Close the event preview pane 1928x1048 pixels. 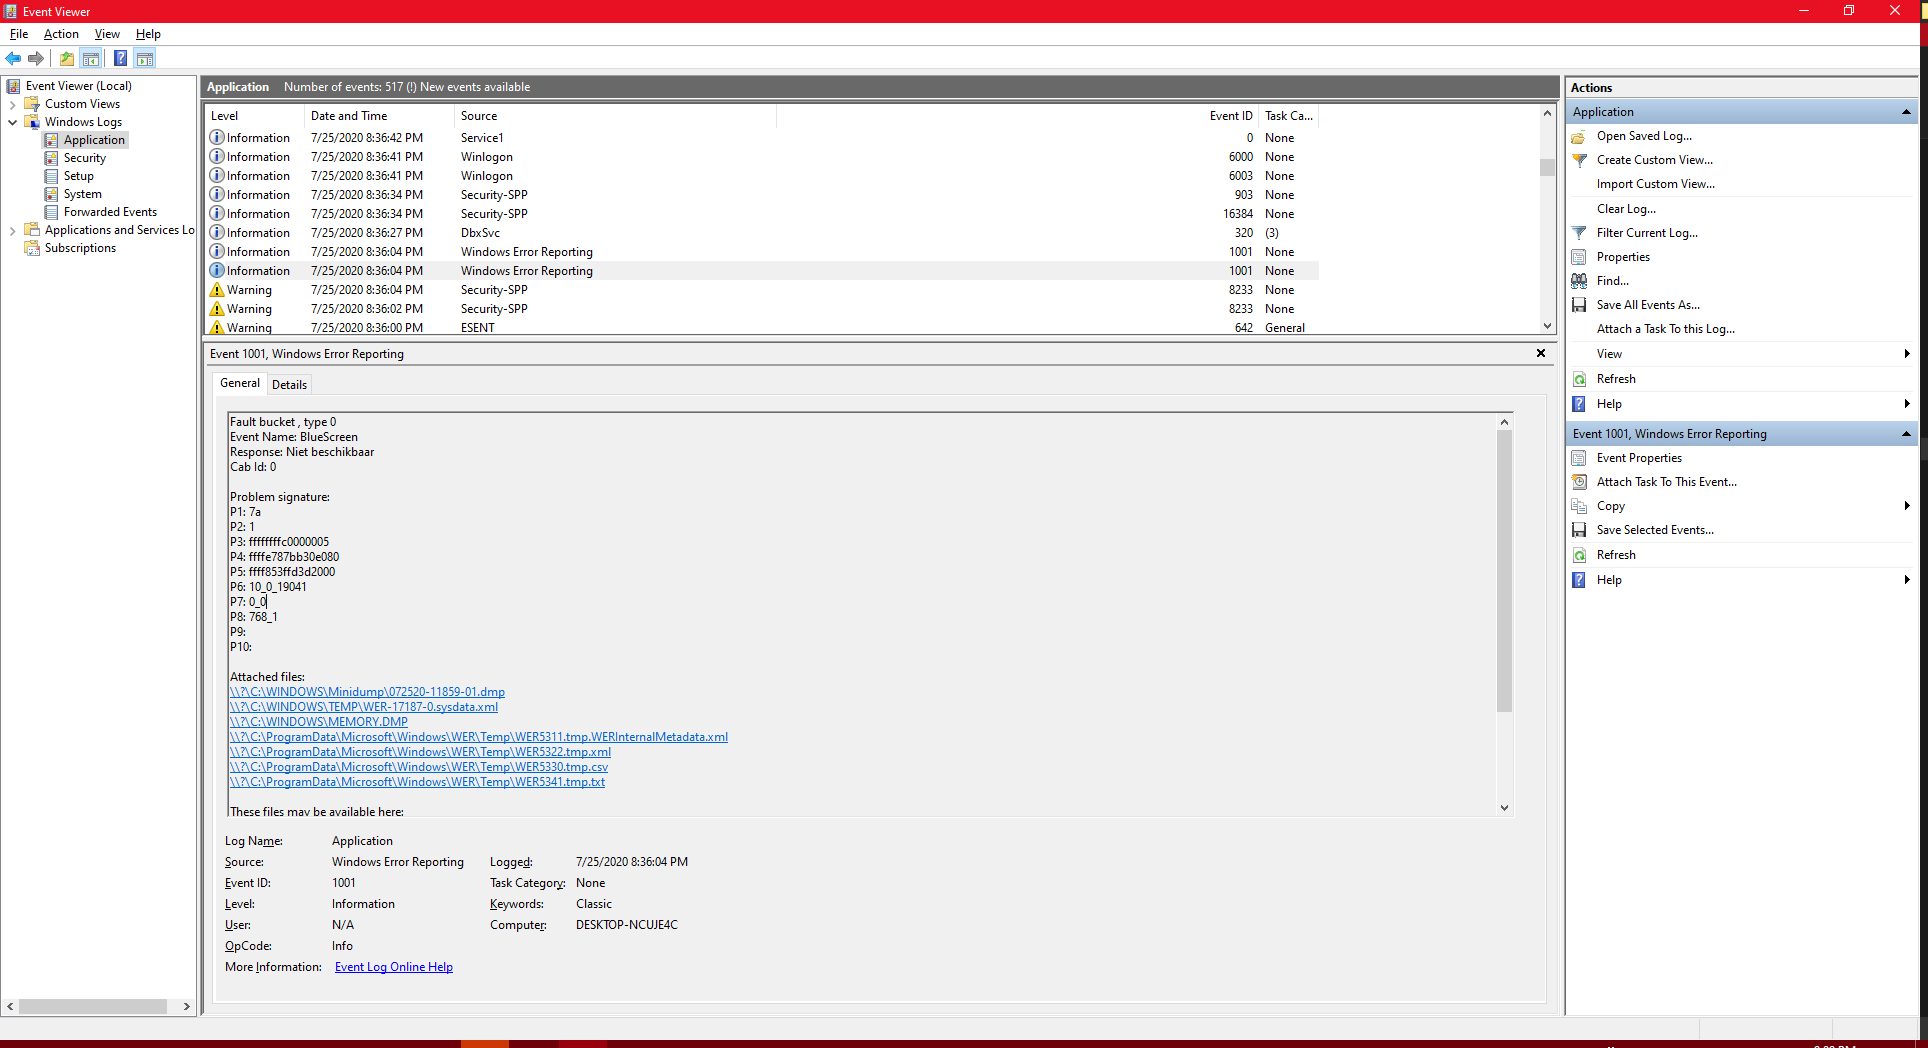tap(1541, 353)
